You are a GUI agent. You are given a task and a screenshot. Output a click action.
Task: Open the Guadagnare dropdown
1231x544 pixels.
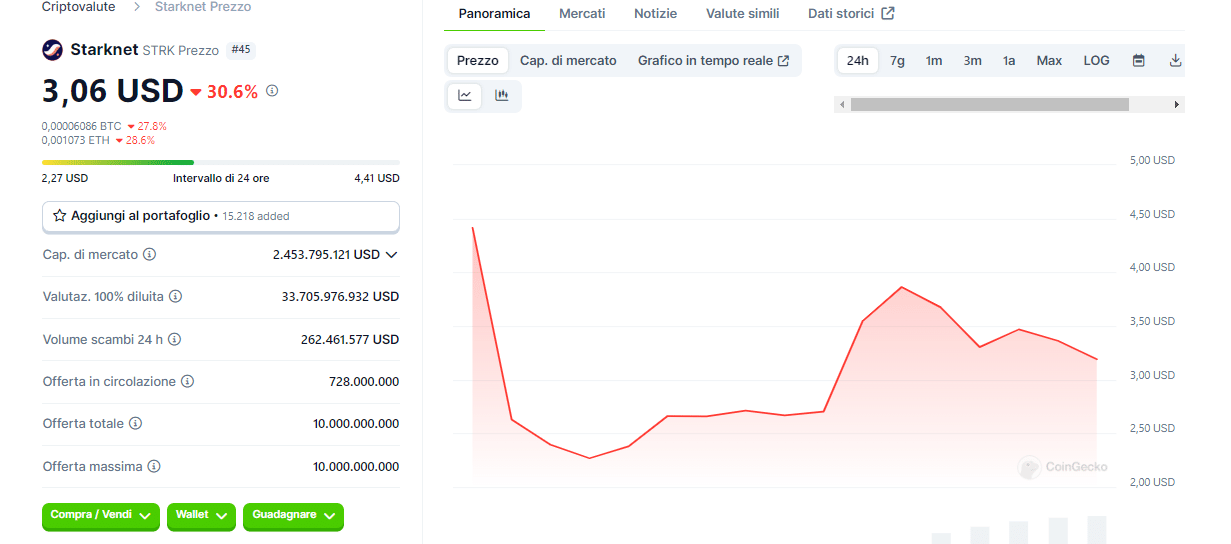point(293,515)
